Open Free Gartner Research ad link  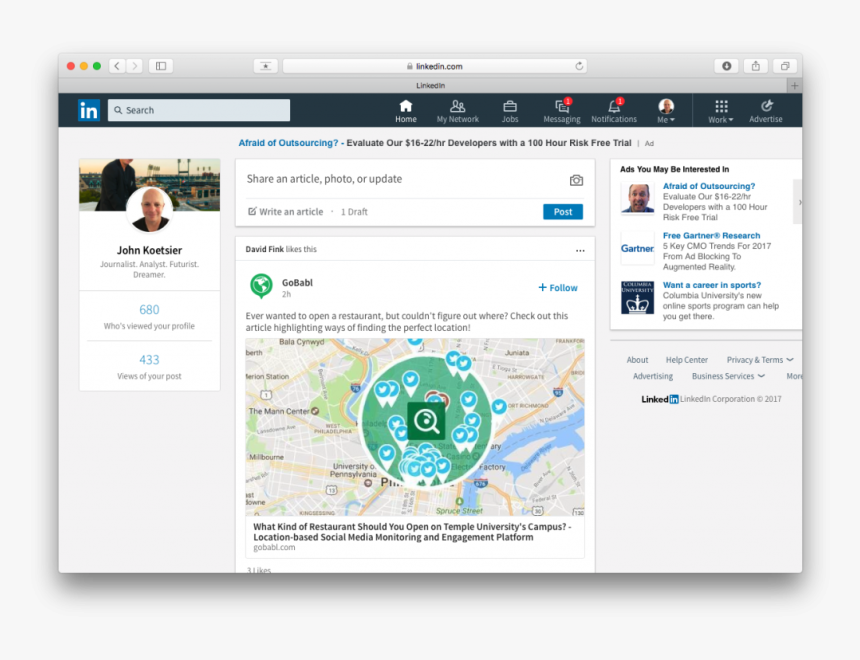[711, 235]
